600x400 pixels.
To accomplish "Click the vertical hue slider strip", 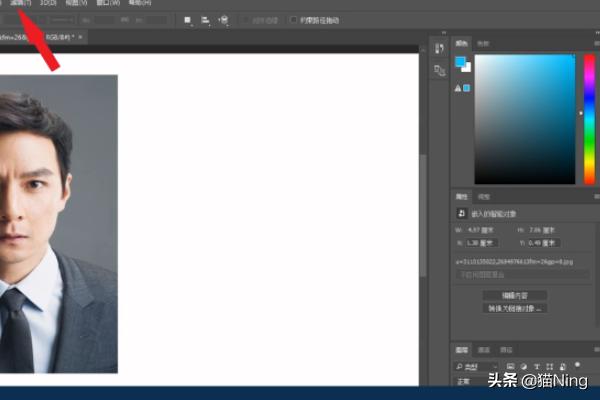I will [589, 119].
